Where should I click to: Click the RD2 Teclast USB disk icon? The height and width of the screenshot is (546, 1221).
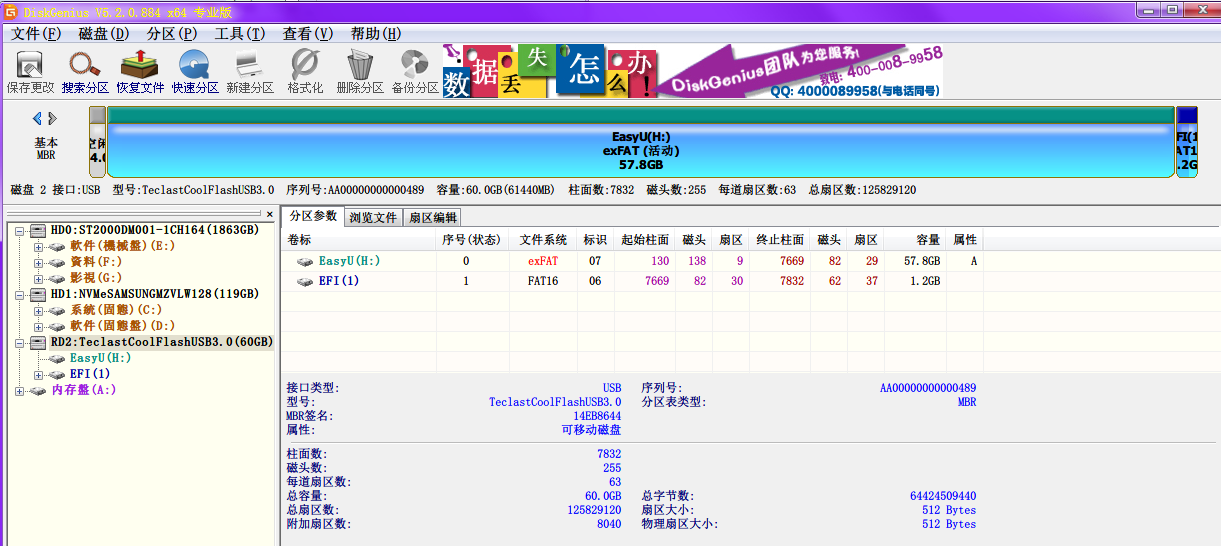(x=39, y=342)
